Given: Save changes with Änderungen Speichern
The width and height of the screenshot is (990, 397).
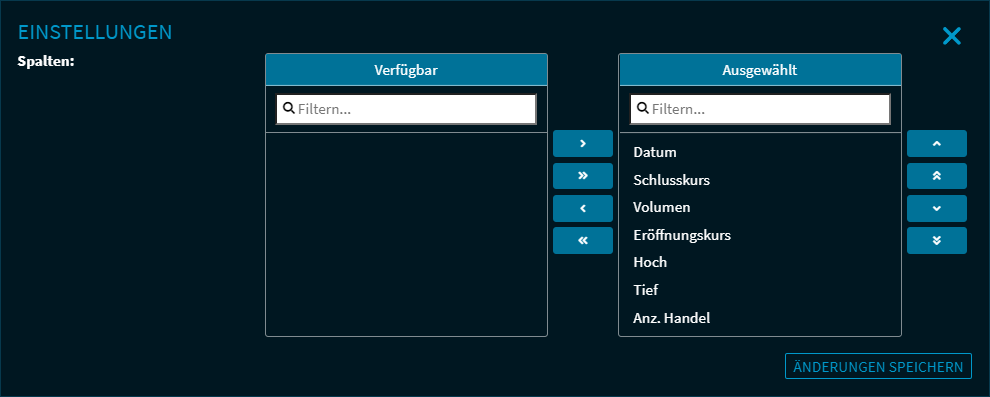Looking at the screenshot, I should [x=878, y=366].
